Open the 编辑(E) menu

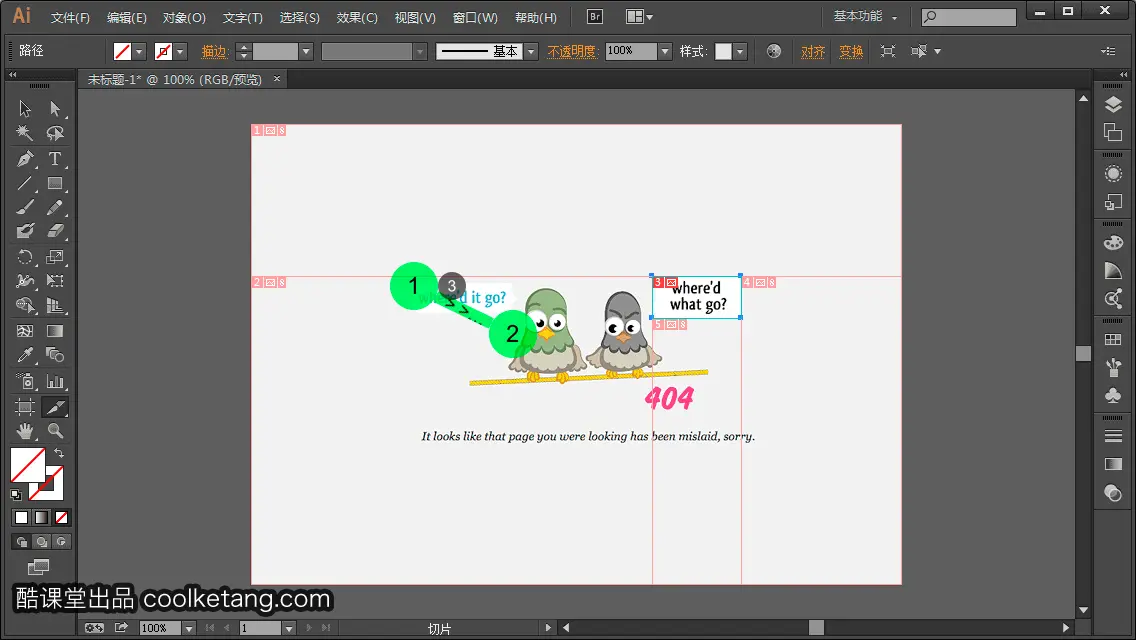[x=127, y=17]
